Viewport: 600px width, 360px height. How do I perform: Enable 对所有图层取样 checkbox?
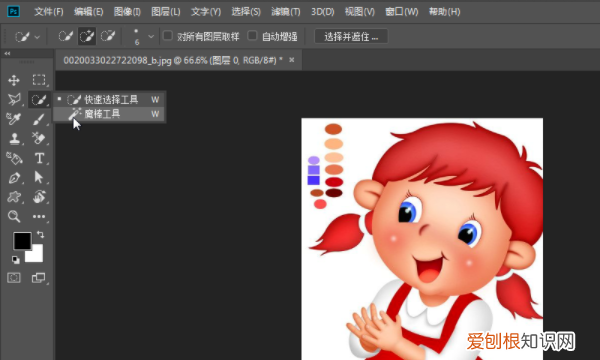tap(168, 36)
